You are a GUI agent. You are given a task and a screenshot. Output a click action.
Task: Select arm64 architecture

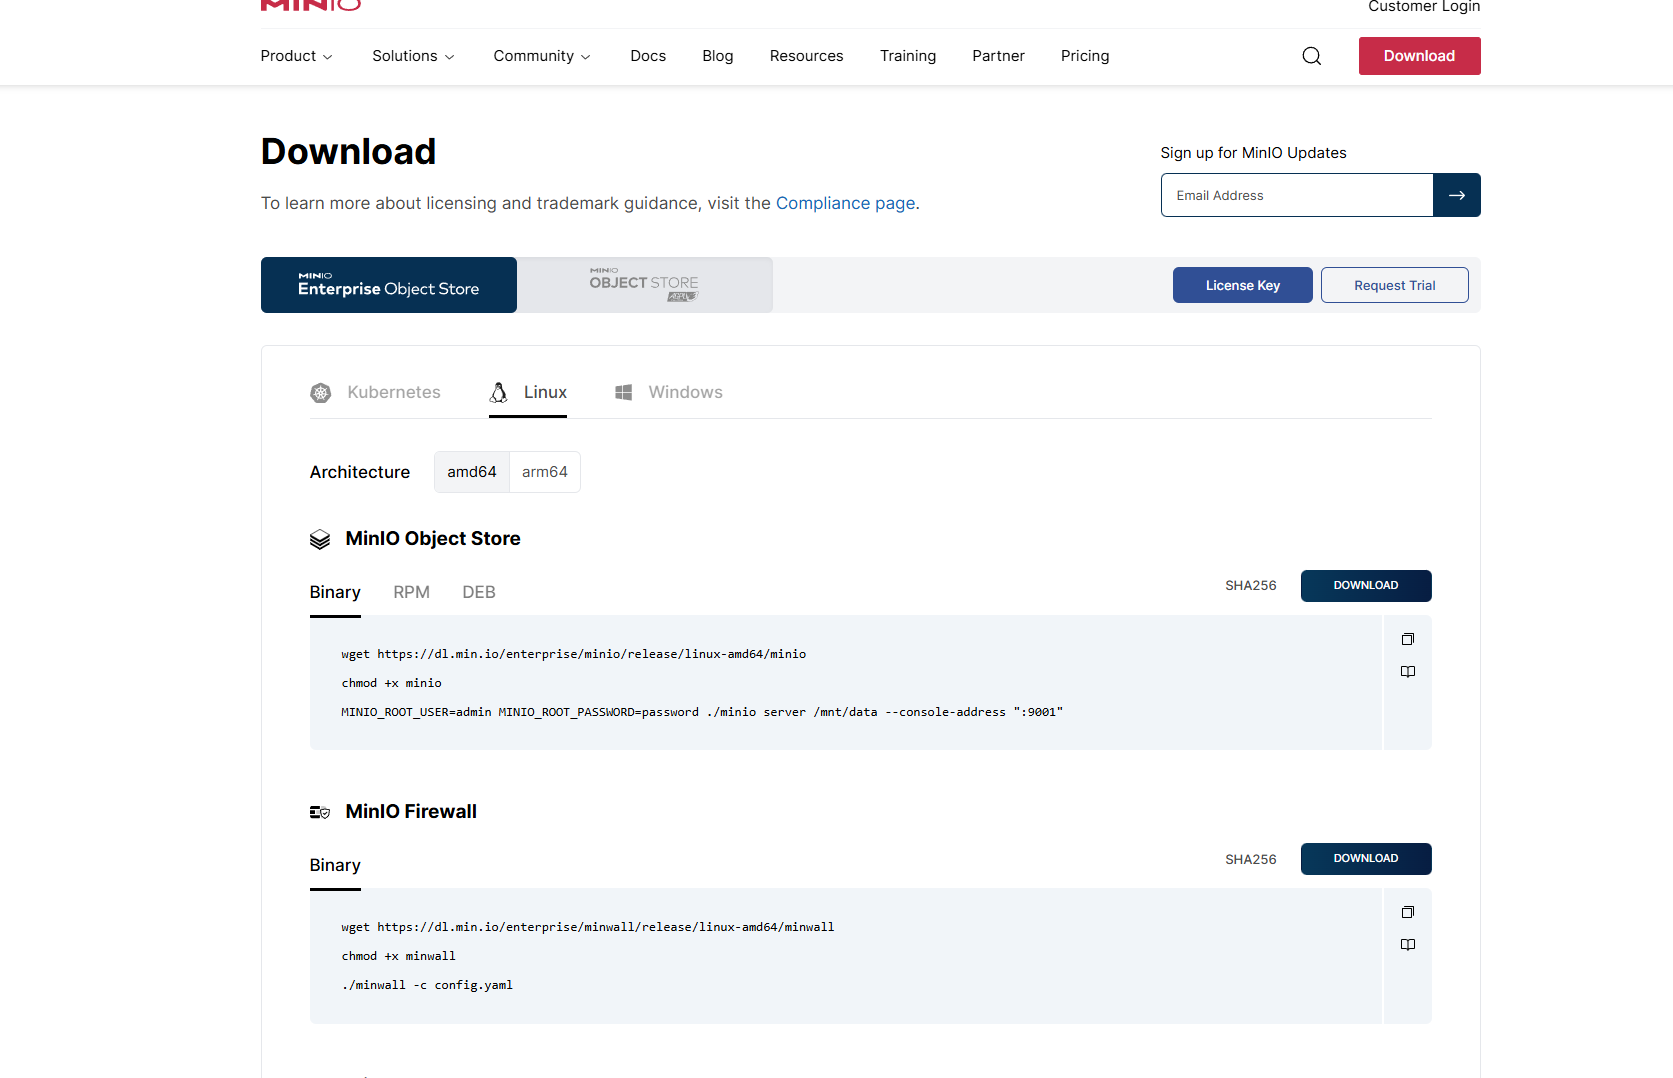pos(545,472)
